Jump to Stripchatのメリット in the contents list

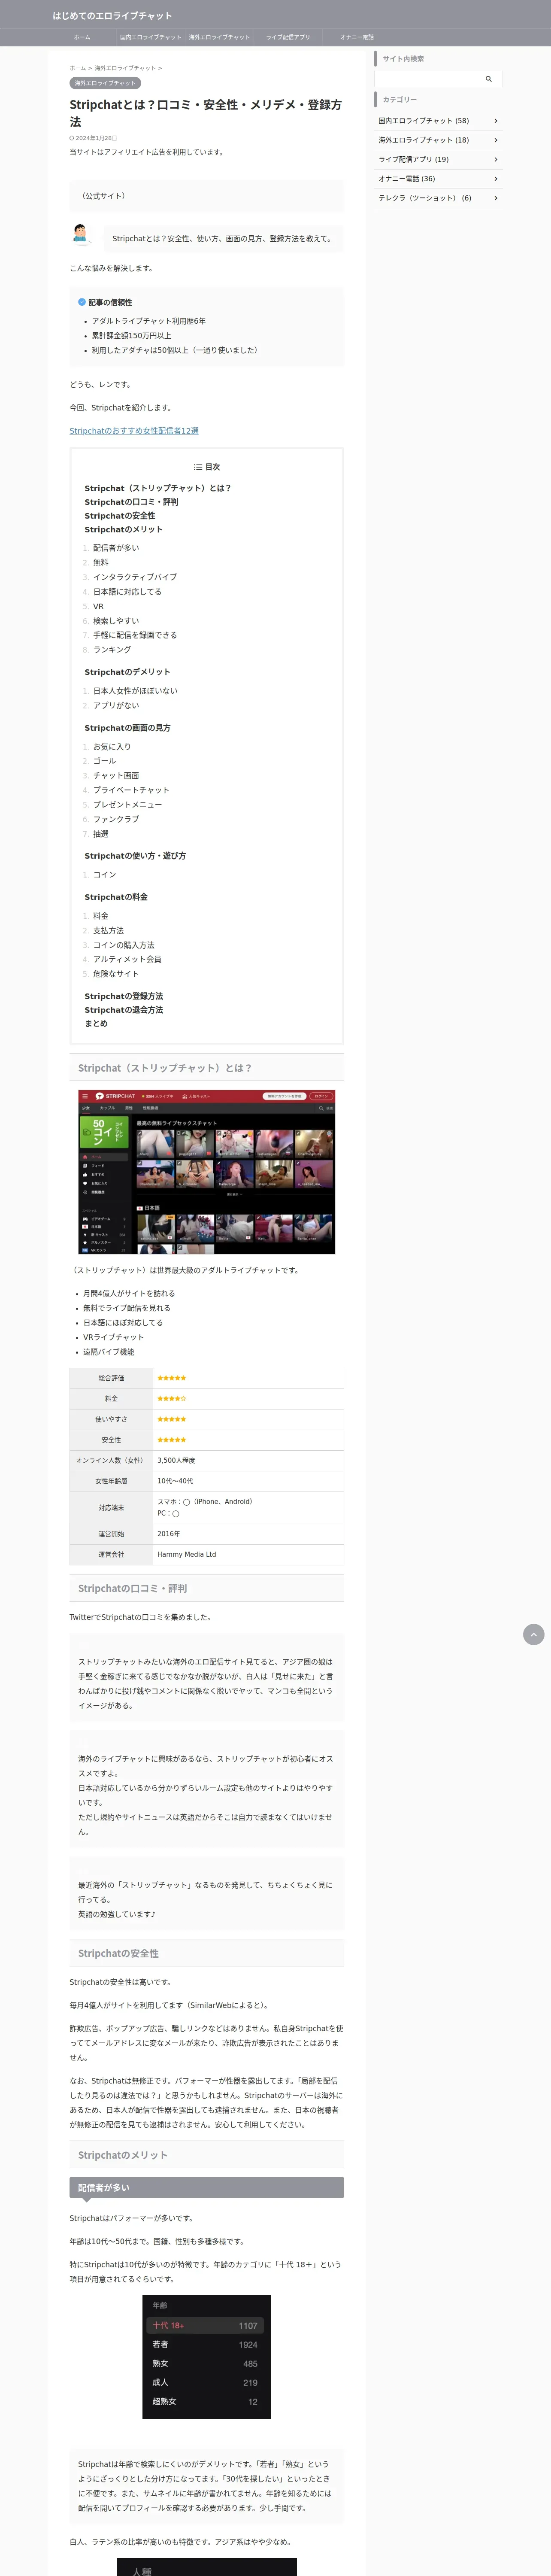[x=123, y=530]
